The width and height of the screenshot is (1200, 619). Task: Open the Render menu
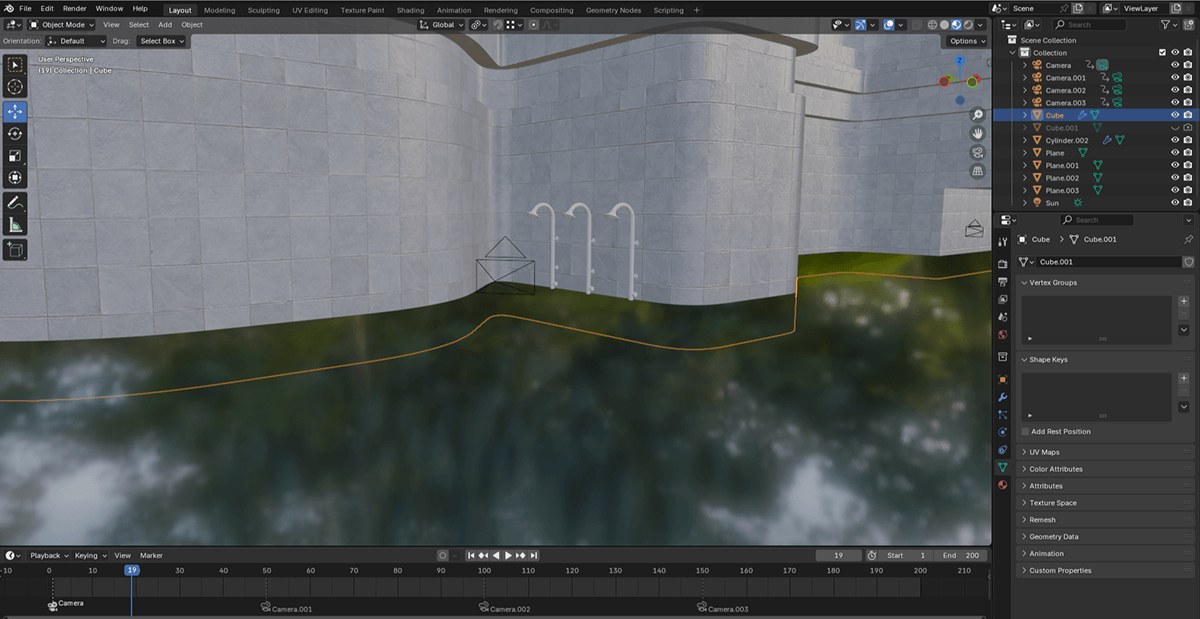[74, 9]
